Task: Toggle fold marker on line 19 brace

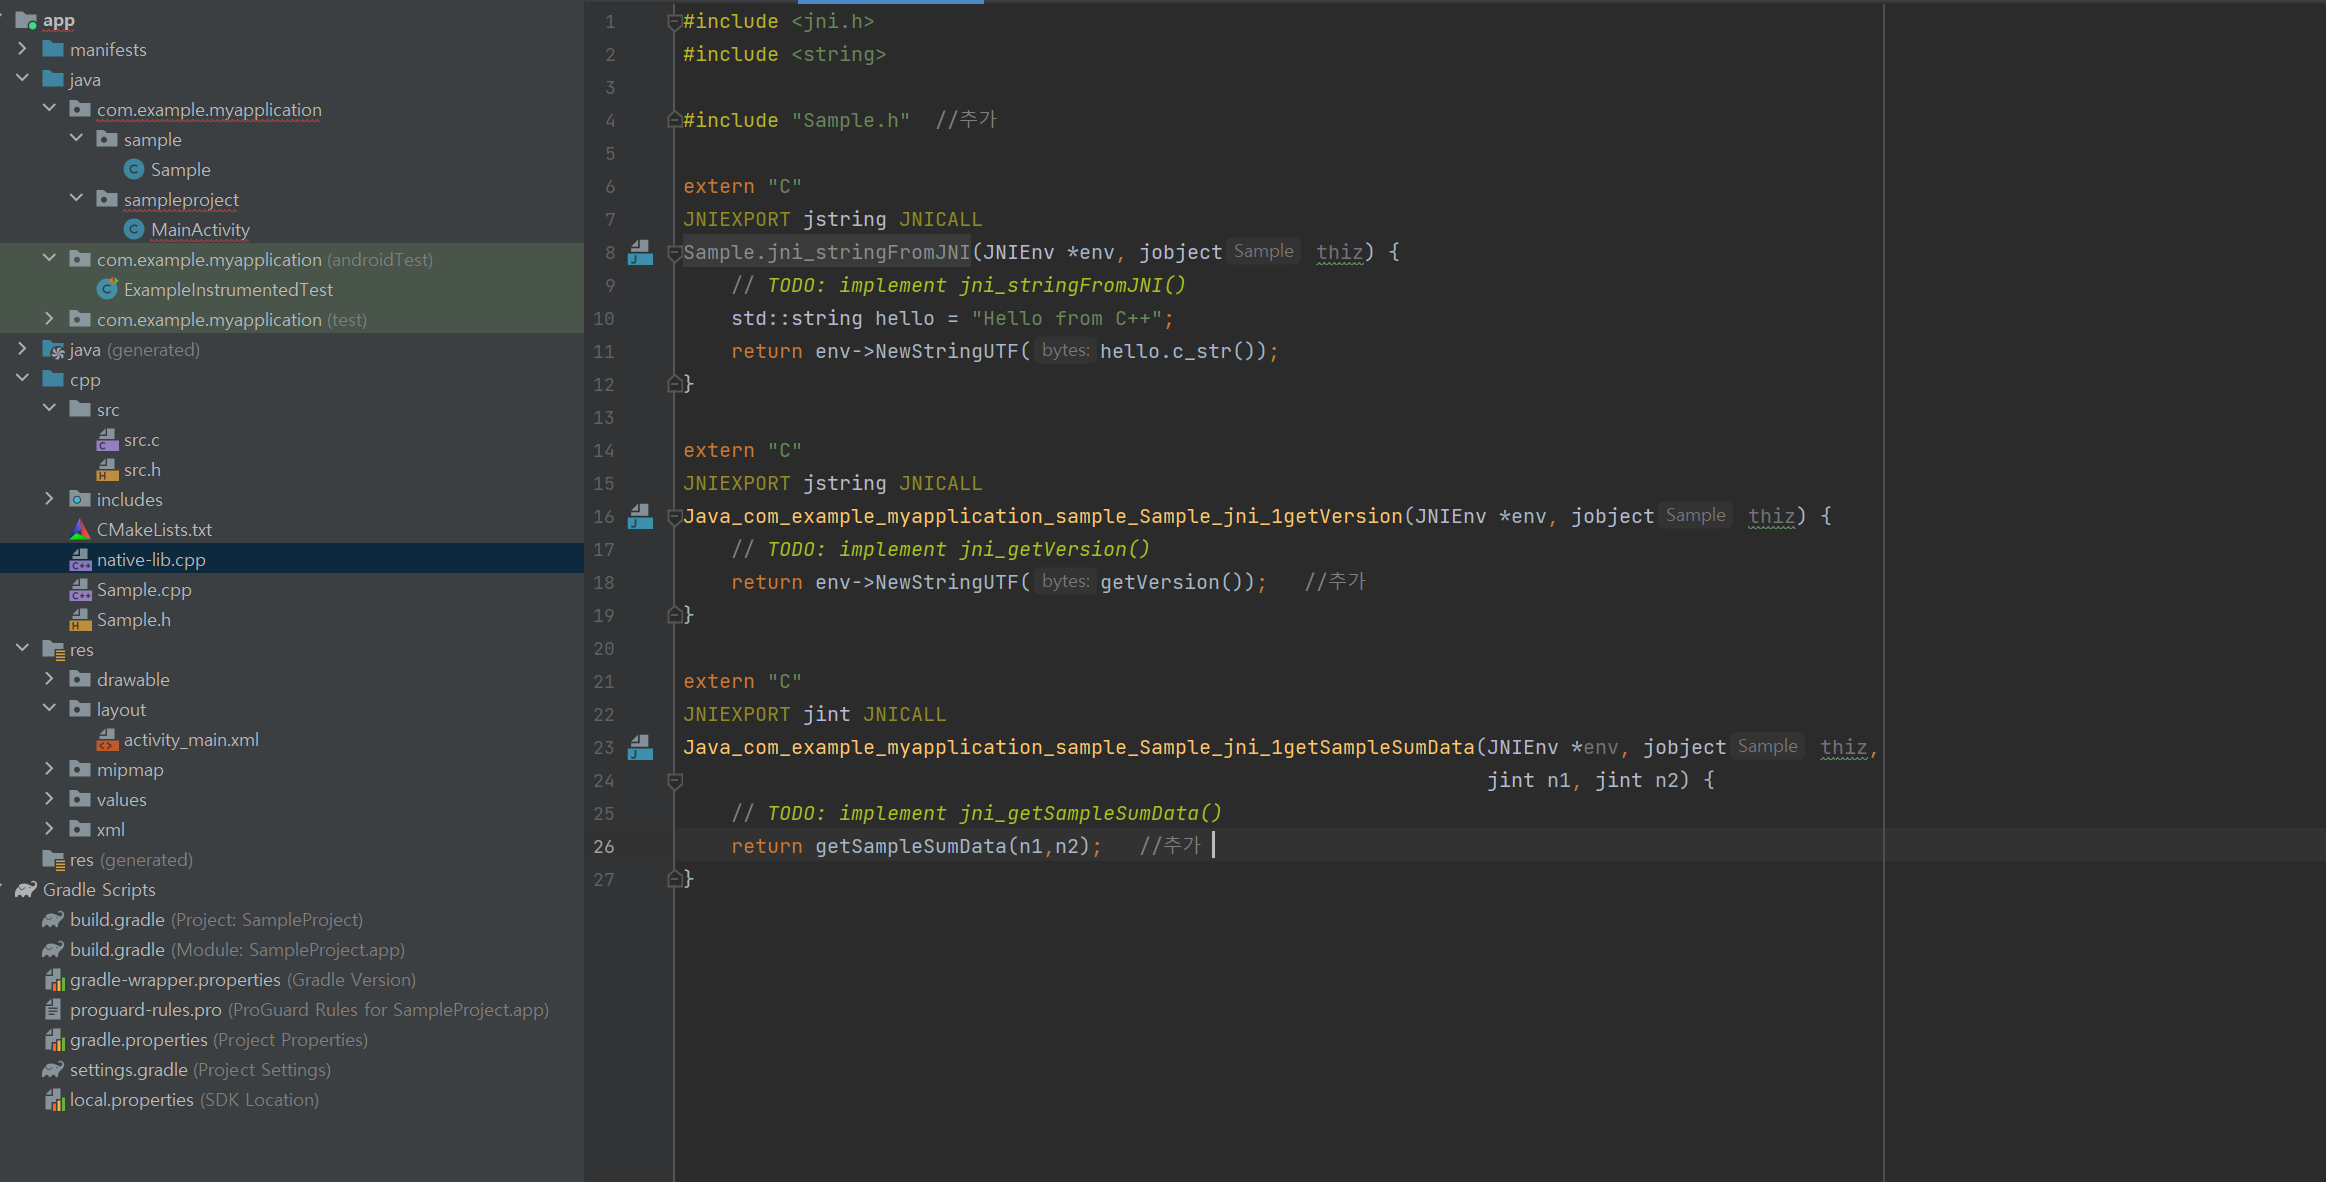Action: click(x=675, y=615)
